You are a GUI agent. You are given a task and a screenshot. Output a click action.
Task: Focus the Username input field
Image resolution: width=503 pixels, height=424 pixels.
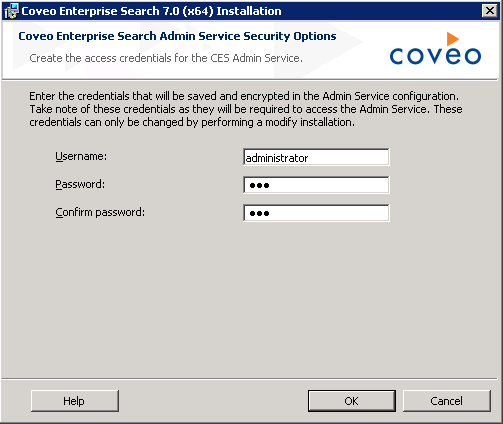point(316,157)
